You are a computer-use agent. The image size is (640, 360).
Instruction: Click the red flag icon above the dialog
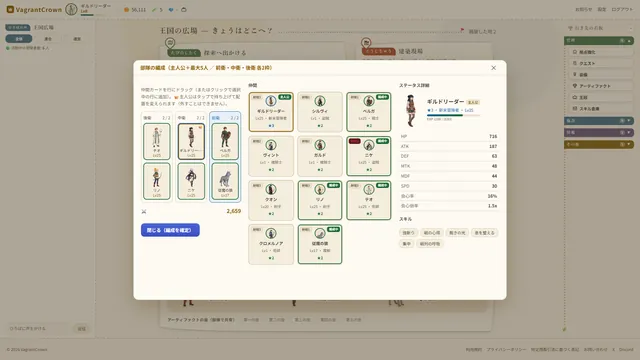[462, 30]
